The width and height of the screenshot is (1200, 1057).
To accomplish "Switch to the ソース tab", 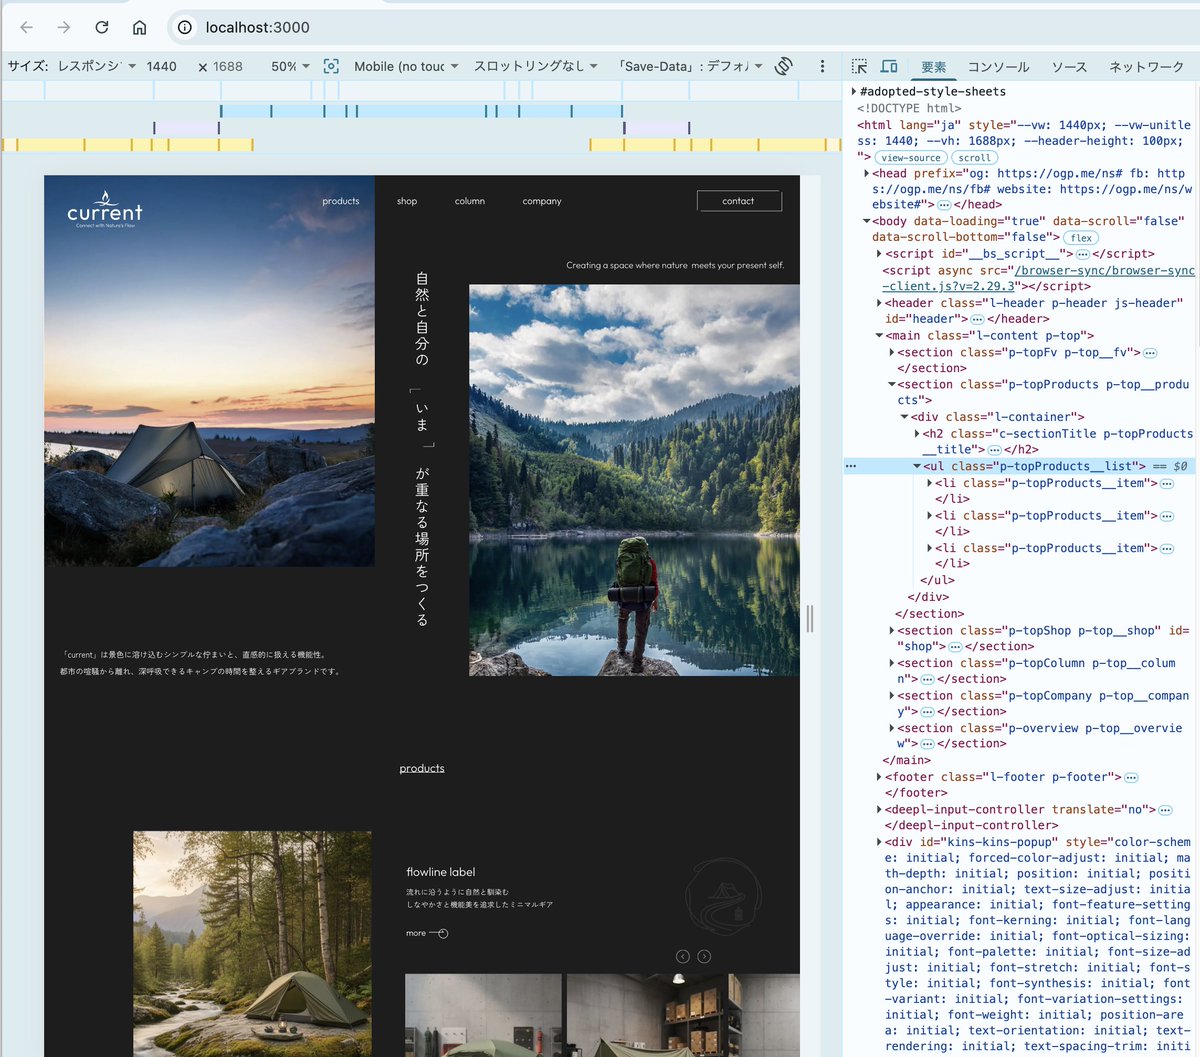I will pos(1069,66).
